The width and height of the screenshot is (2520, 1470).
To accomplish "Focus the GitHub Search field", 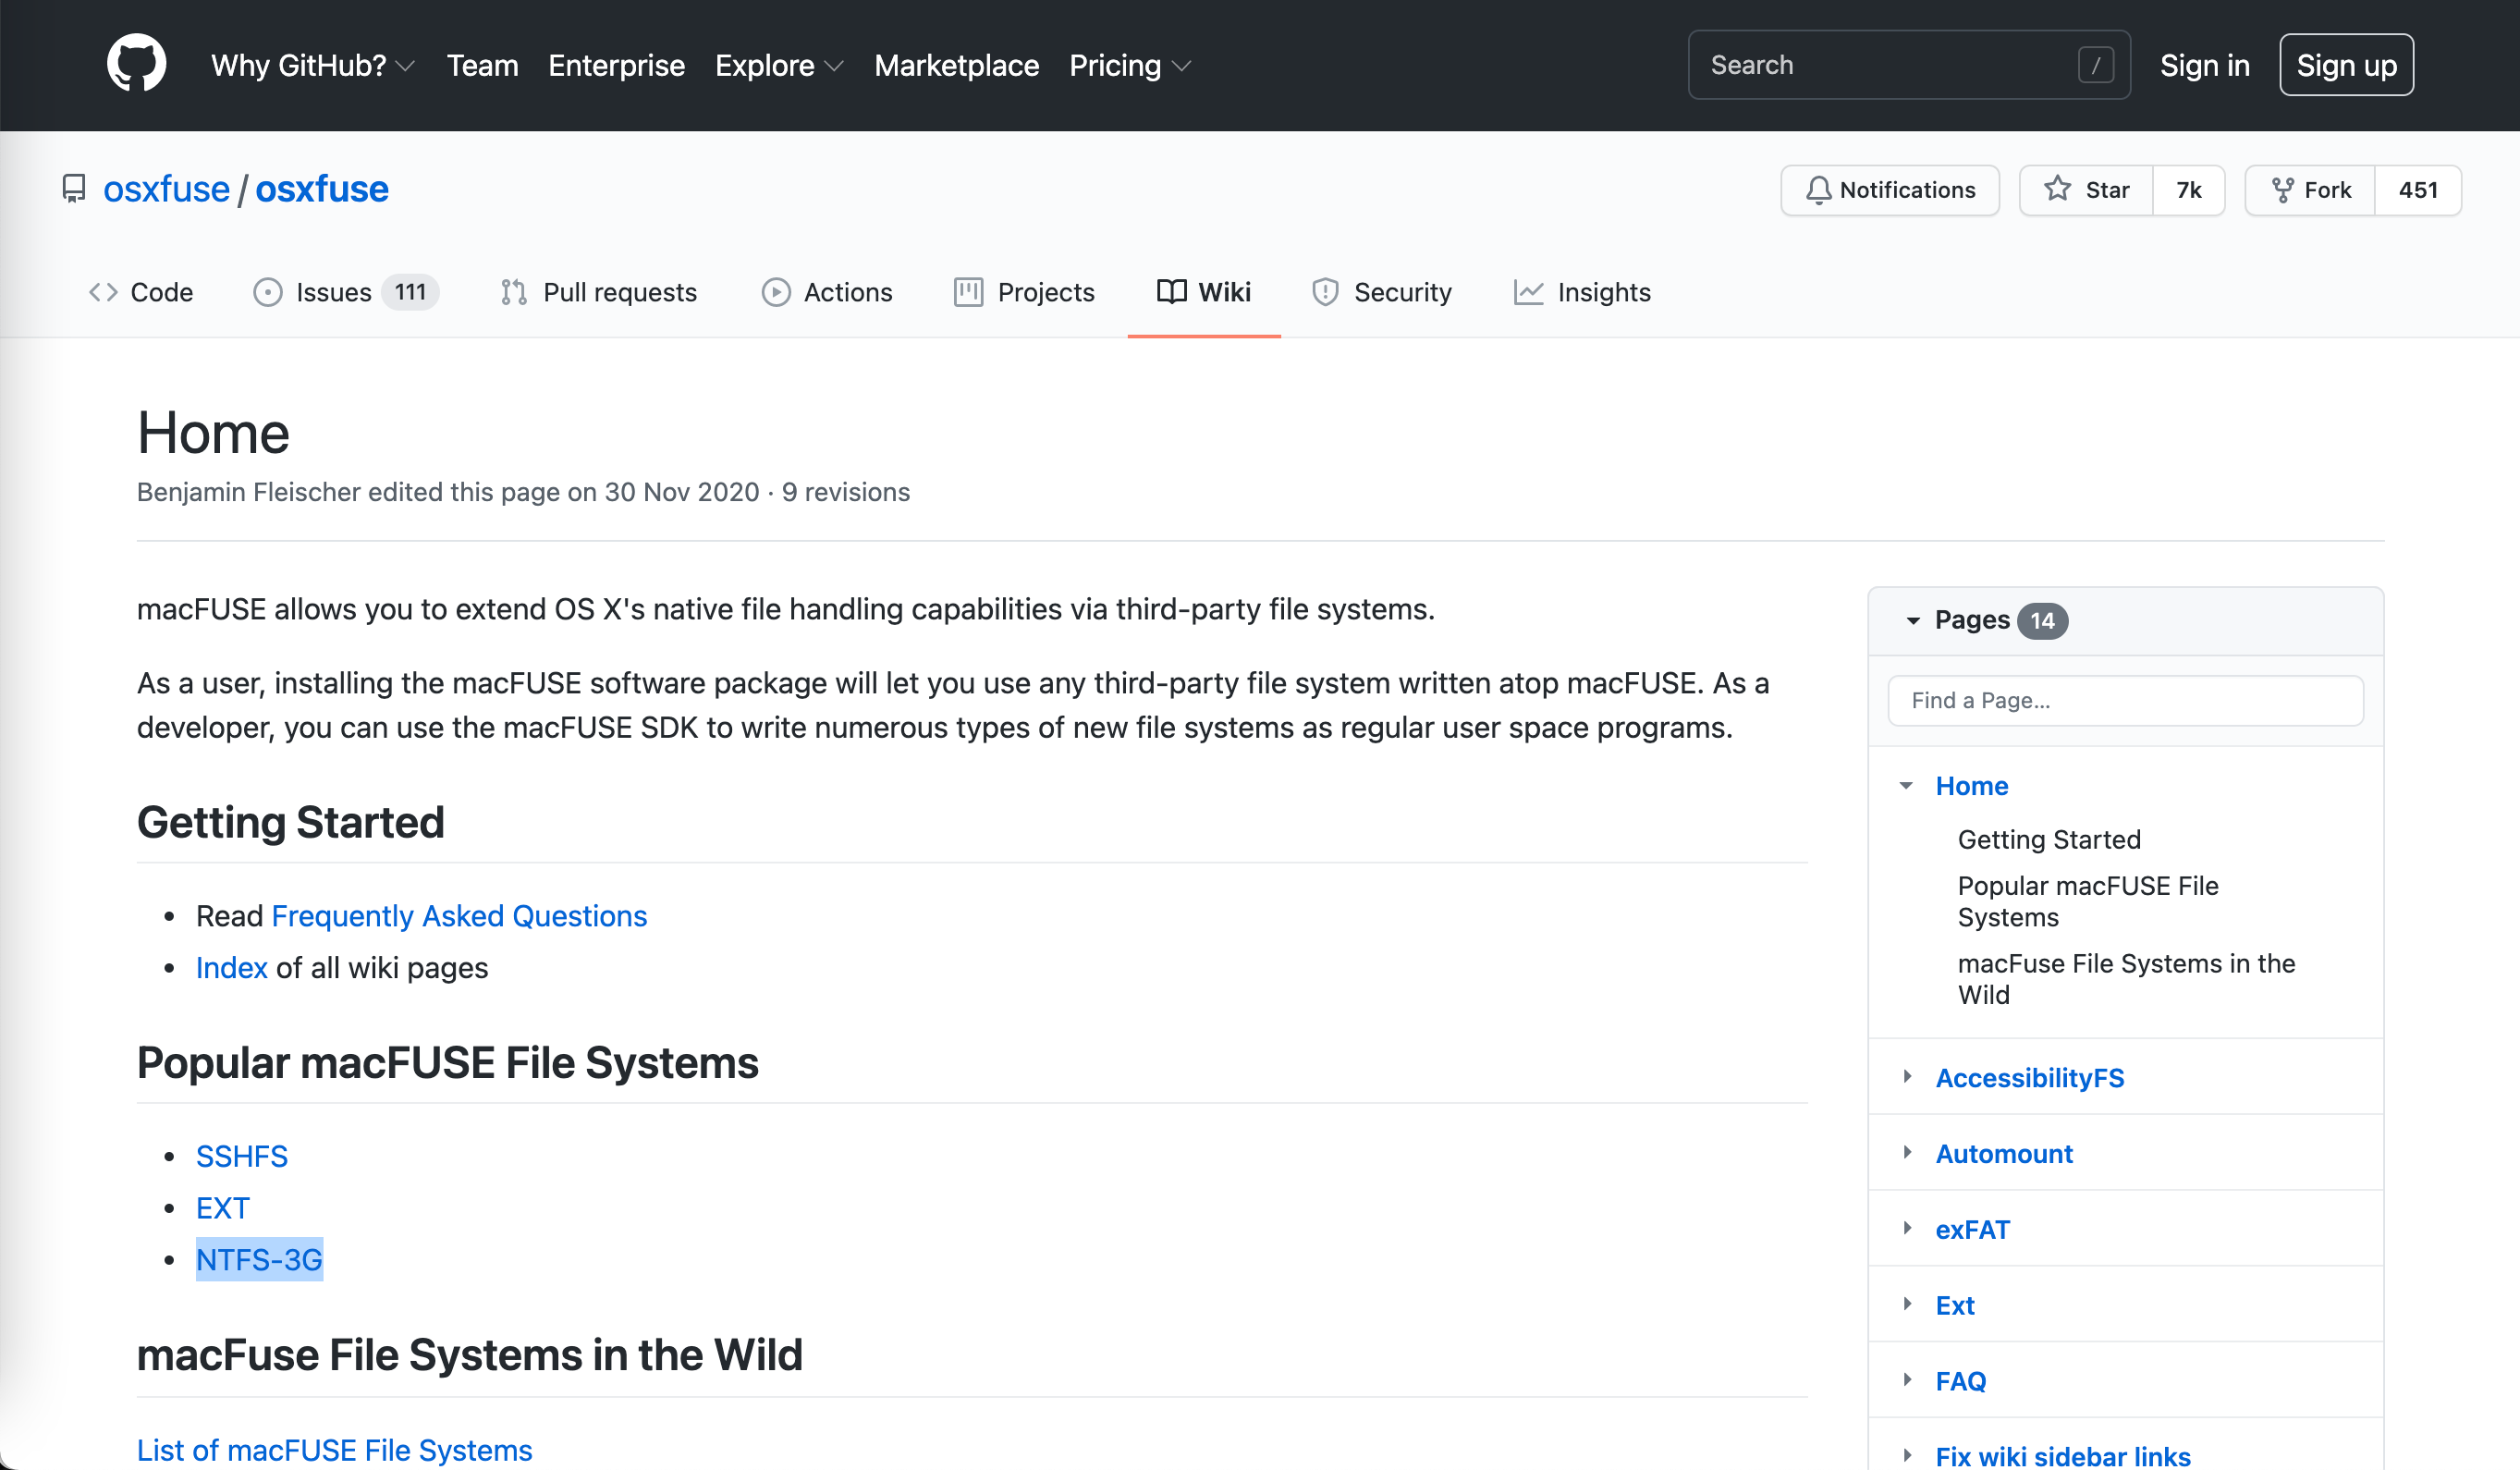I will point(1909,65).
